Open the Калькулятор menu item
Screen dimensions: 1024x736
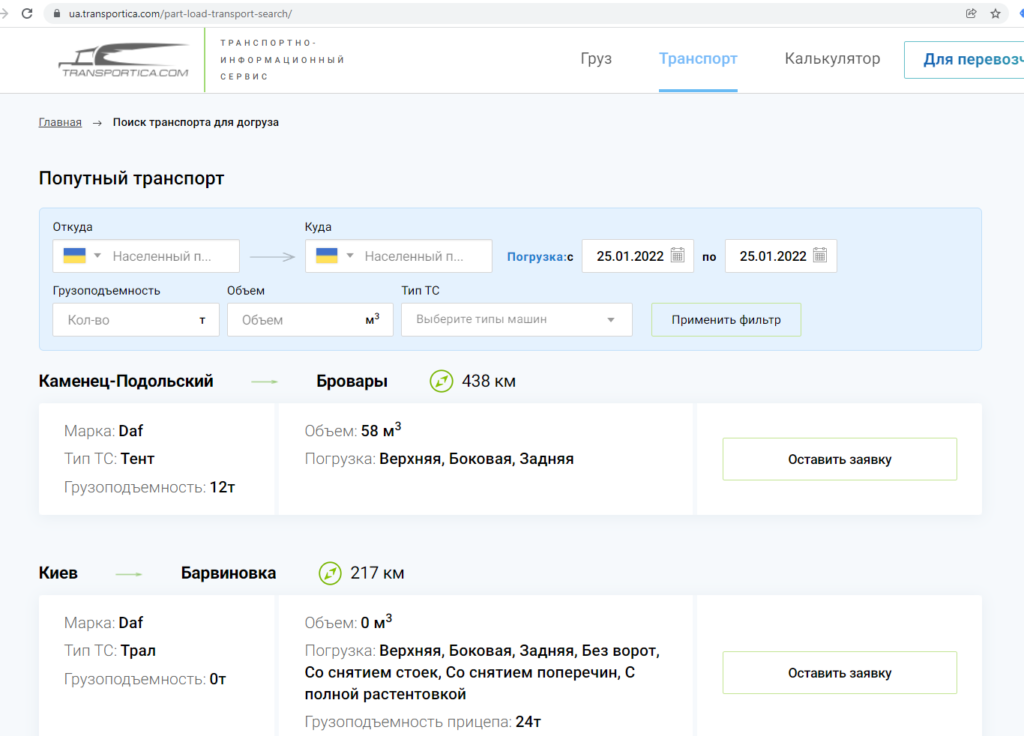pos(832,59)
